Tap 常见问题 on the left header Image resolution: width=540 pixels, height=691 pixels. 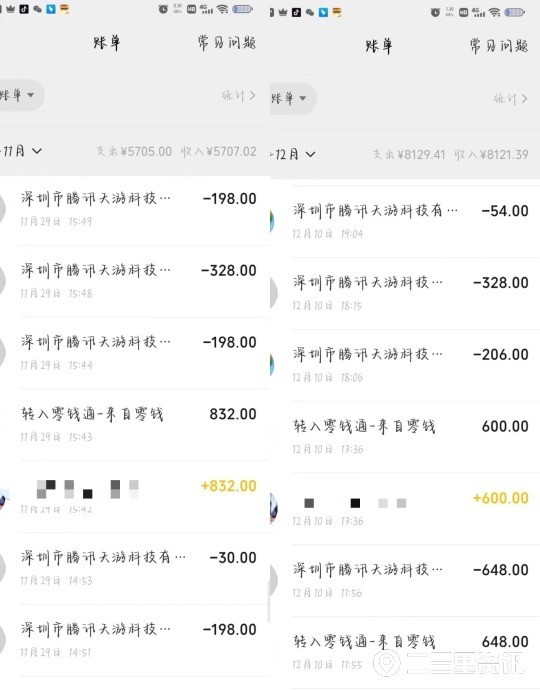[x=227, y=43]
